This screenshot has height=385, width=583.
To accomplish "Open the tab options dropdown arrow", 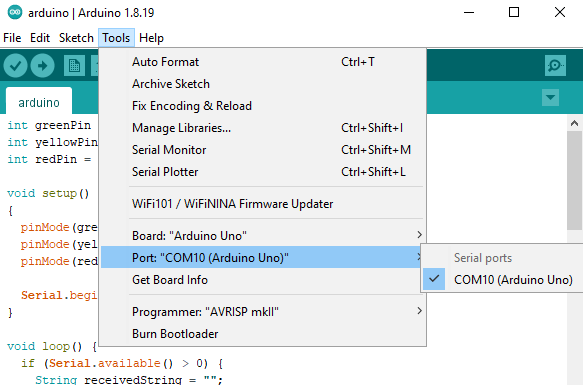I will click(550, 97).
